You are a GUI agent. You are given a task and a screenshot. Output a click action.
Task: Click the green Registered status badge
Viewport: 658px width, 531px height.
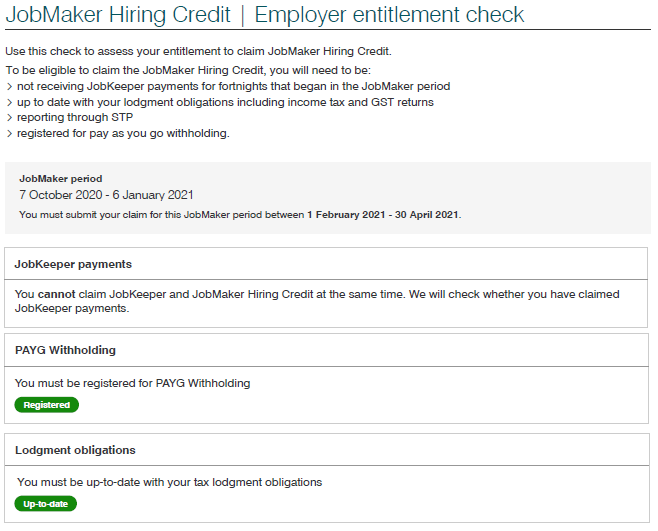click(46, 405)
